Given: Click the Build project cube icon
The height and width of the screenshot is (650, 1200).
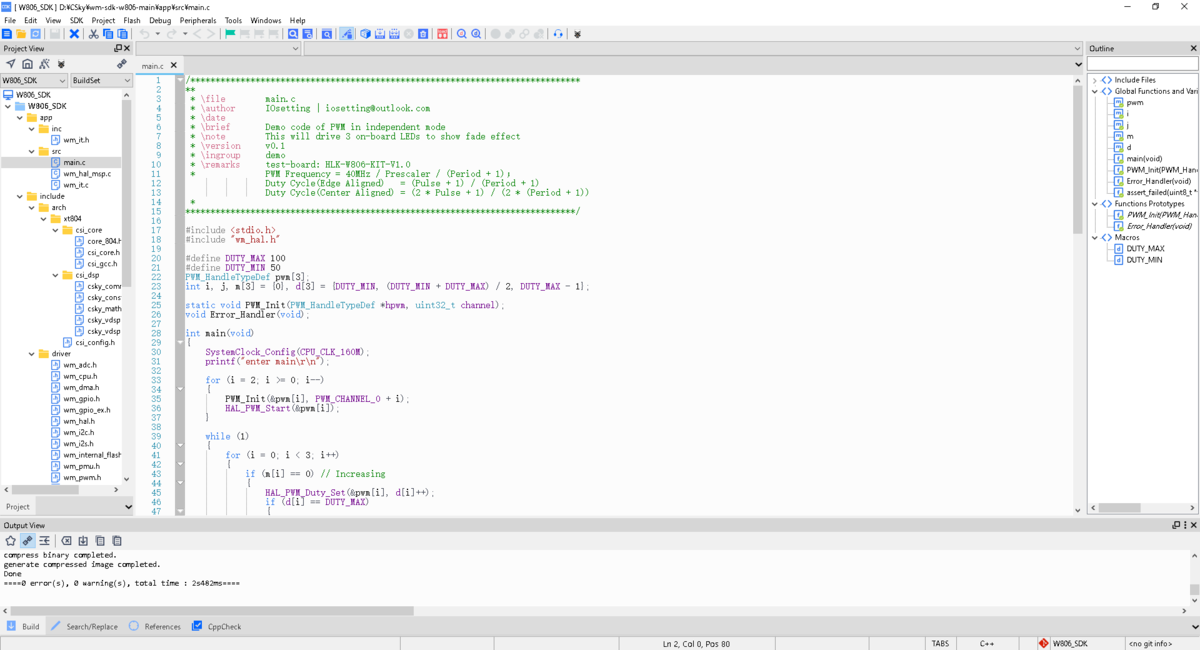Looking at the screenshot, I should (x=365, y=34).
